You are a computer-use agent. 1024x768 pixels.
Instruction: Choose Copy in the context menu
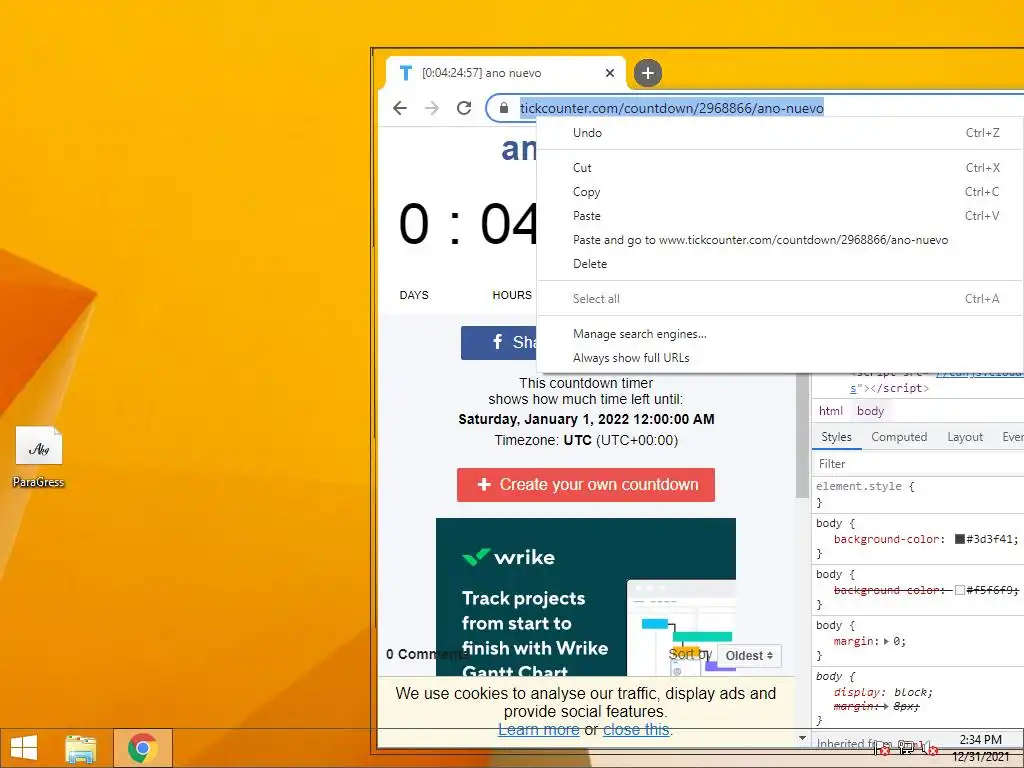pos(780,192)
